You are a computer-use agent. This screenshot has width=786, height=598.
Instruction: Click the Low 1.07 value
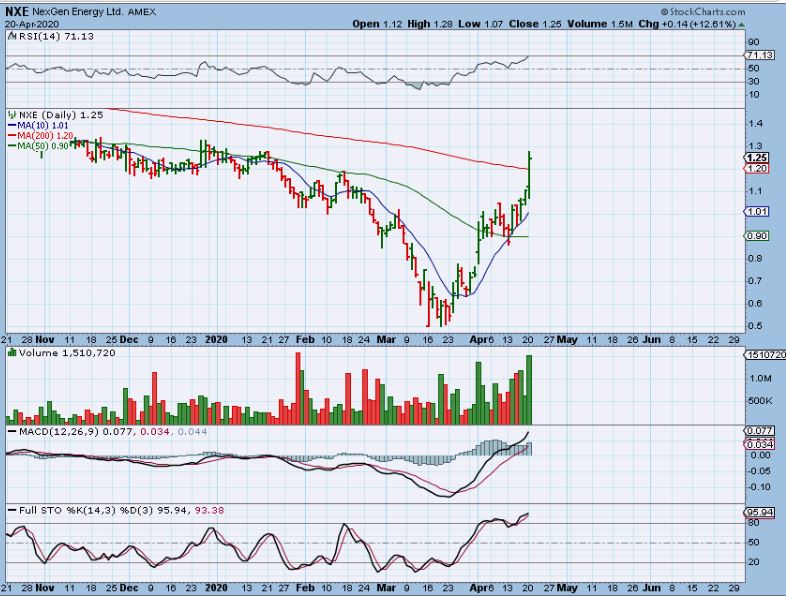coord(481,24)
